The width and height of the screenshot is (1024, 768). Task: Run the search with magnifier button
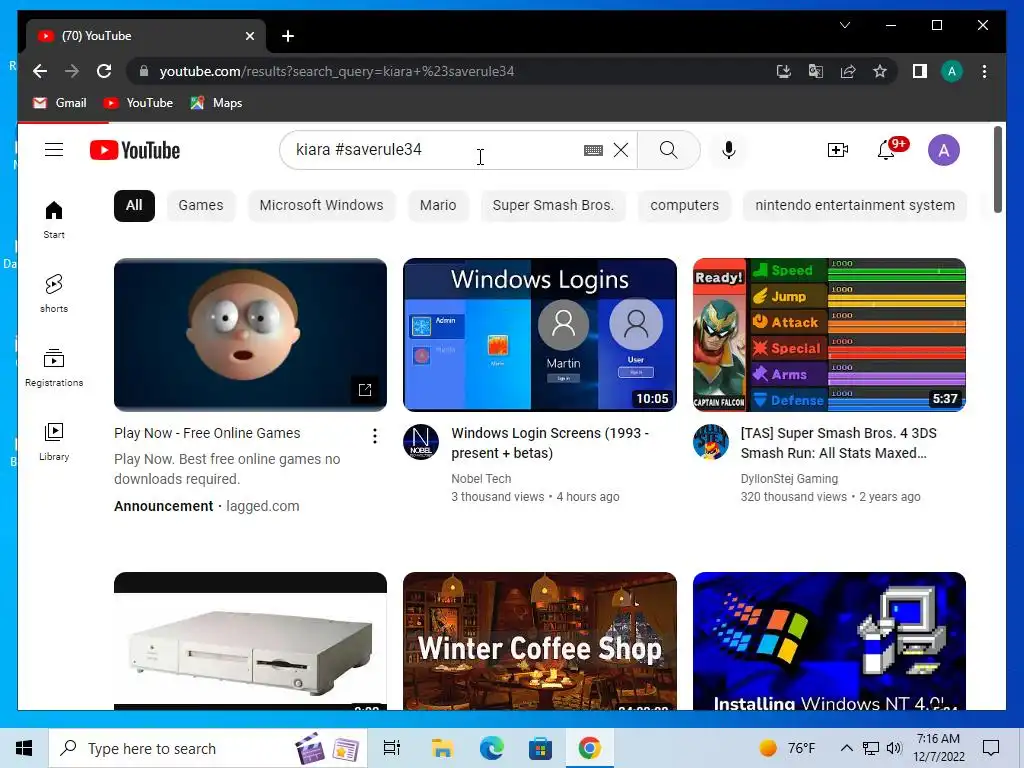tap(669, 150)
